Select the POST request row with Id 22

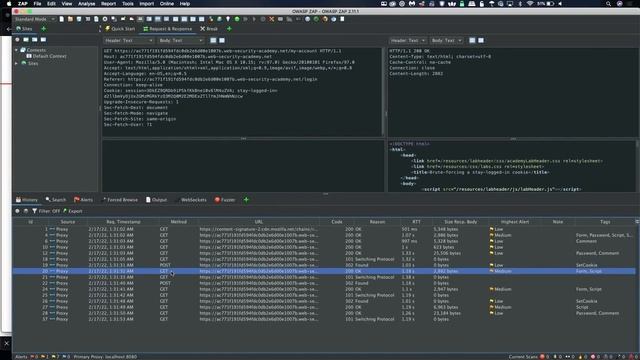click(x=324, y=283)
